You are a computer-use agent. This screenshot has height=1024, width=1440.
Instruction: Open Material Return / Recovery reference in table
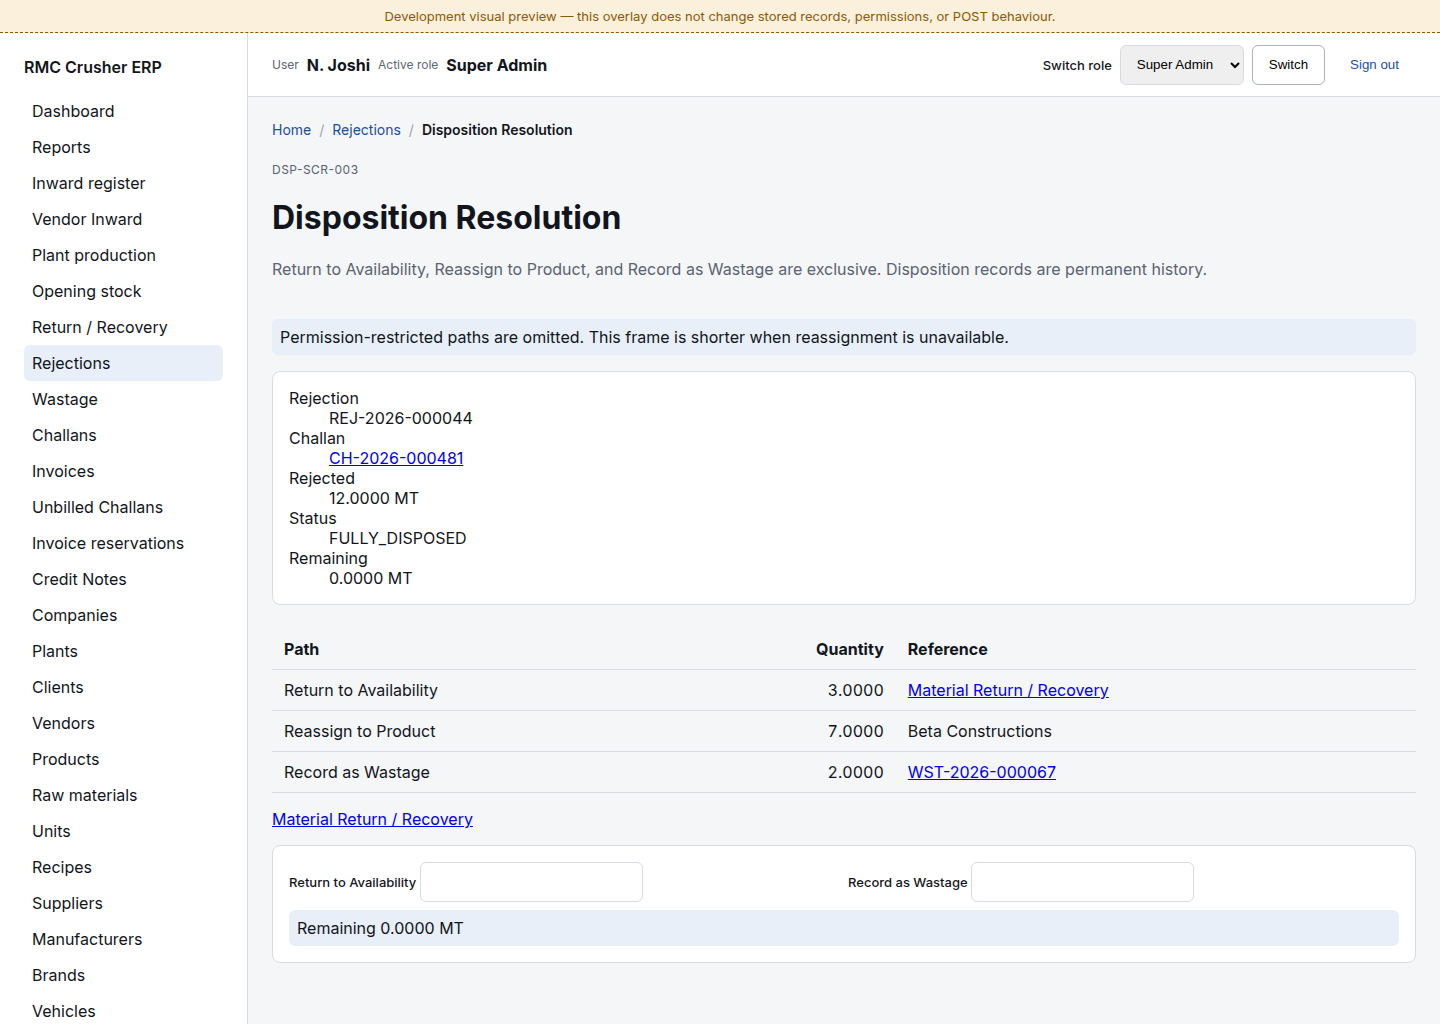1008,690
